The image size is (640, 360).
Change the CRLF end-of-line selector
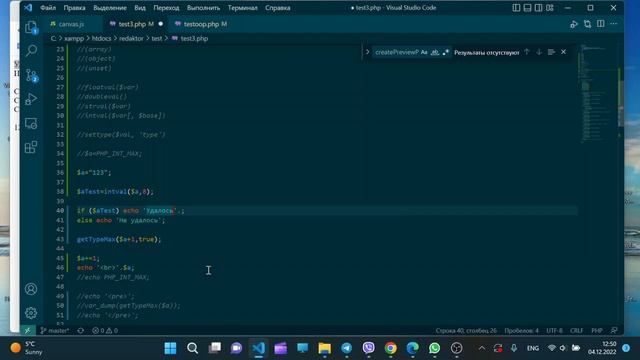pyautogui.click(x=577, y=331)
